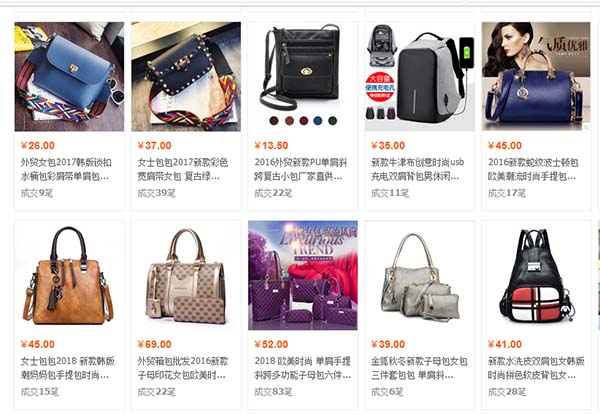Select the USB charging backpack thumbnail
The height and width of the screenshot is (418, 600).
tap(420, 77)
